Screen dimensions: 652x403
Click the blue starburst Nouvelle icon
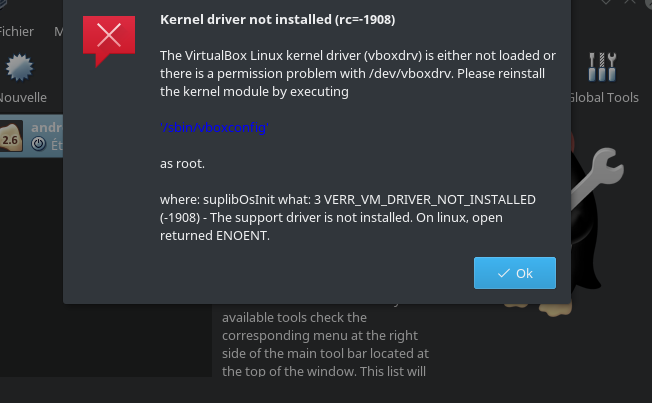tap(19, 69)
